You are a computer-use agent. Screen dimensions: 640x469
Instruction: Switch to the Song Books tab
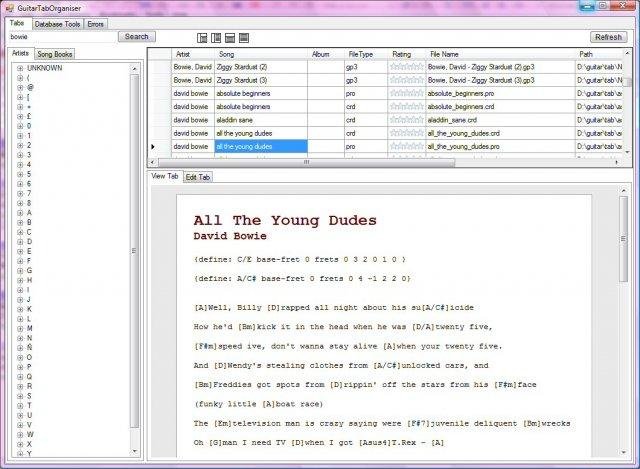tap(55, 54)
